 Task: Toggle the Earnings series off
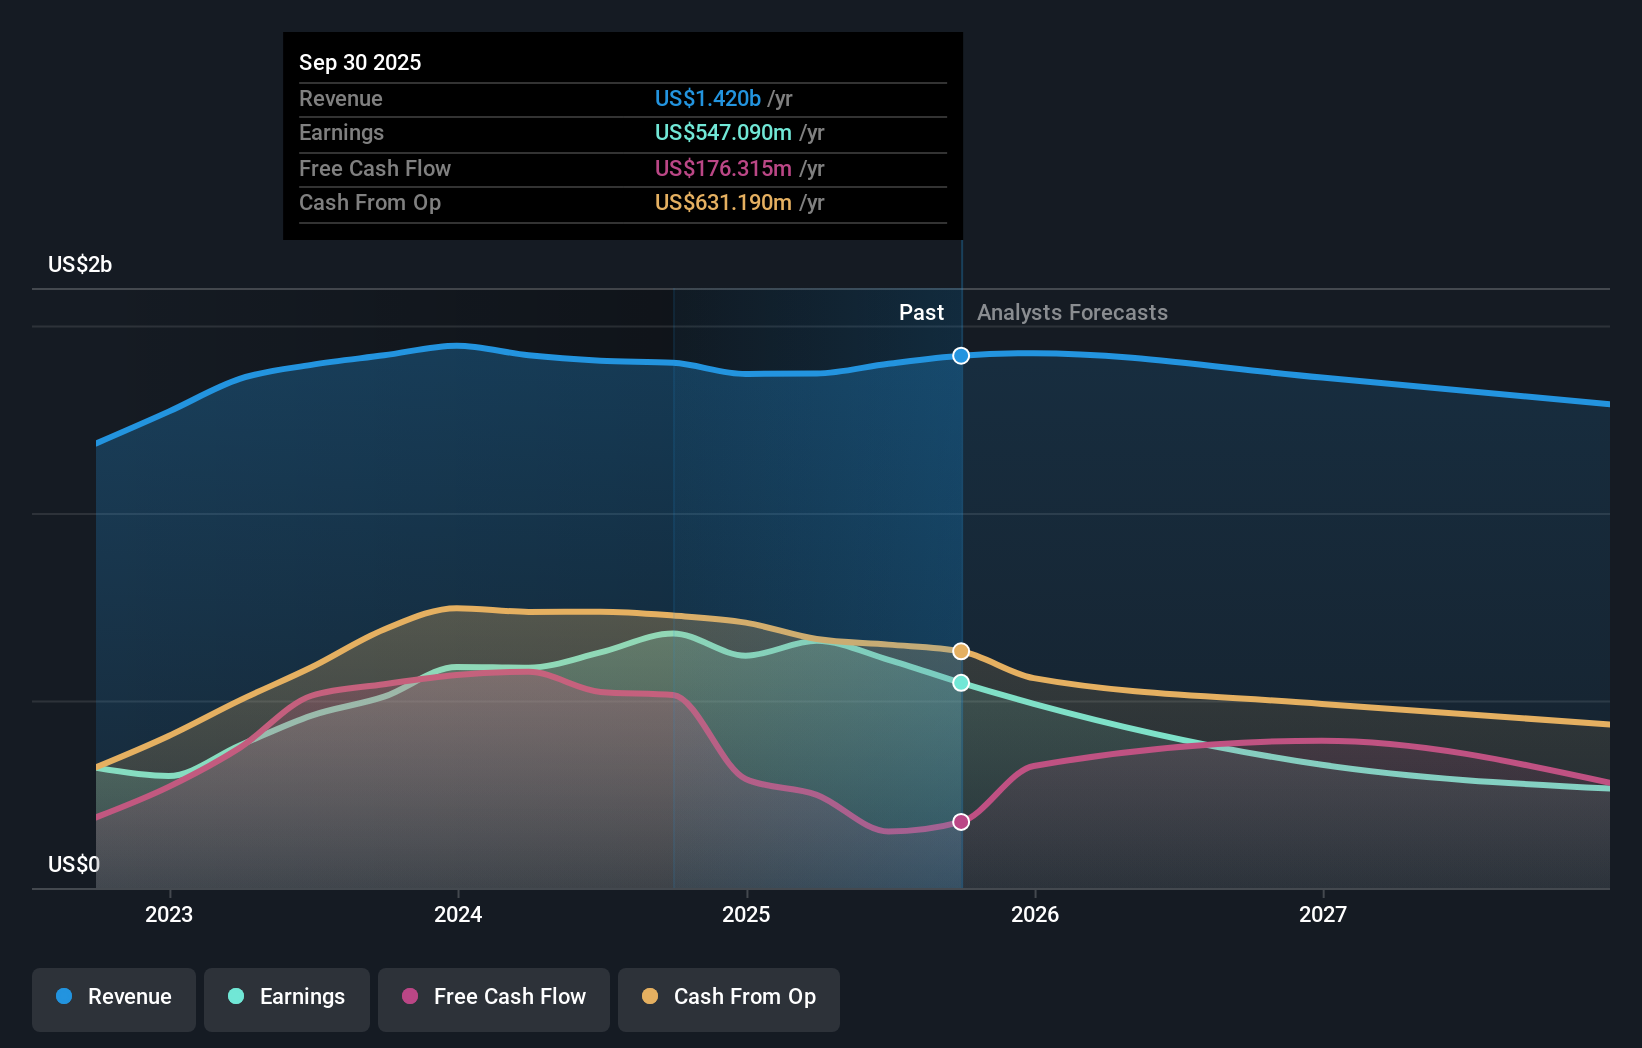pyautogui.click(x=287, y=998)
